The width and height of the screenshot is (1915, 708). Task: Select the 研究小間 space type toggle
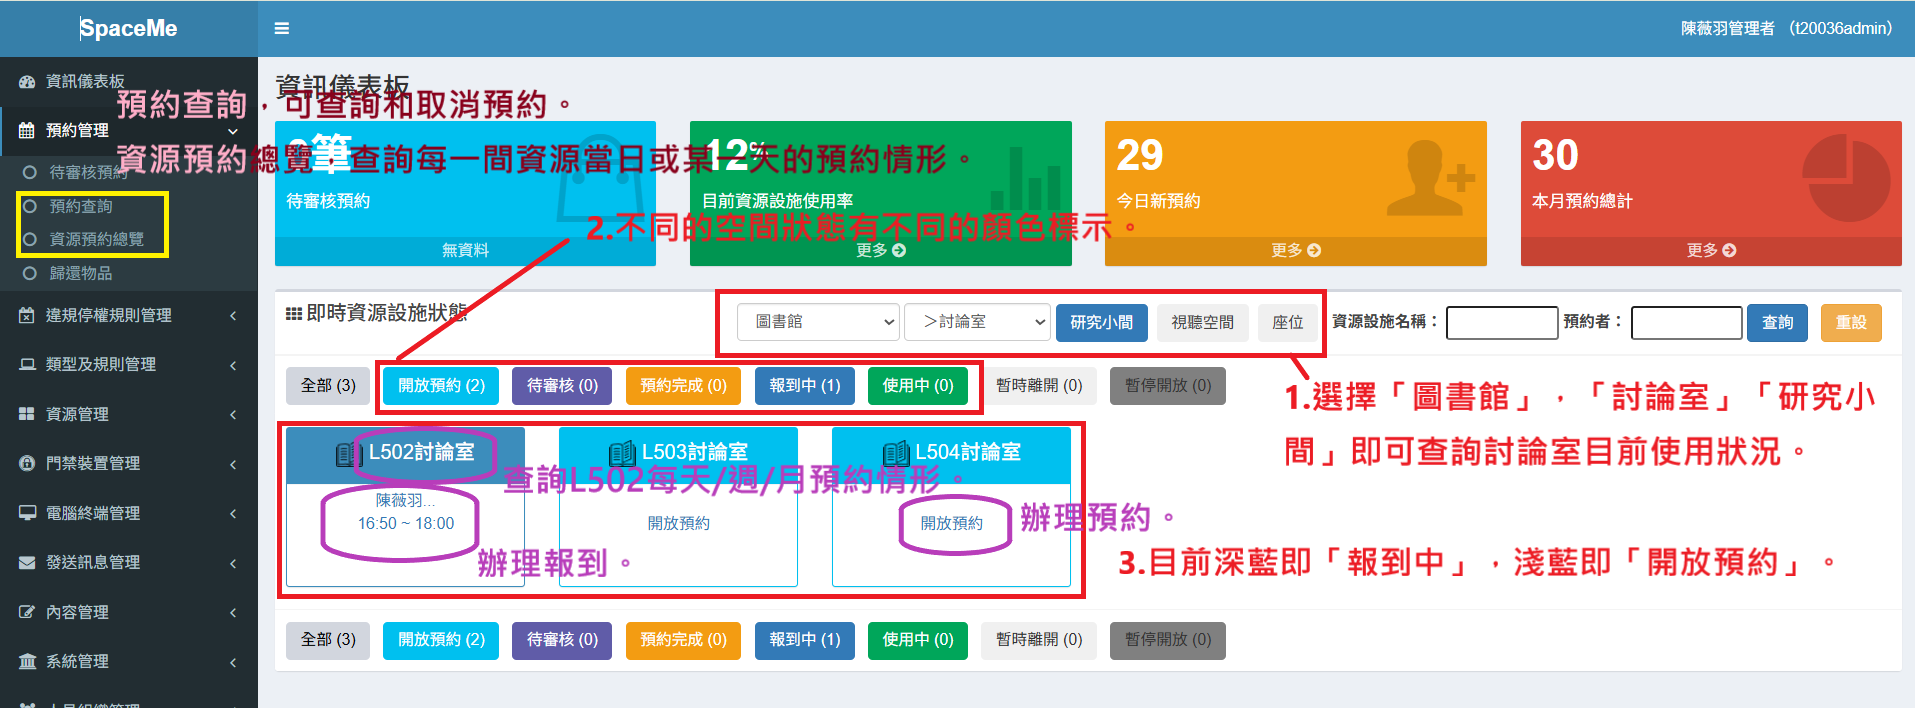point(1101,323)
